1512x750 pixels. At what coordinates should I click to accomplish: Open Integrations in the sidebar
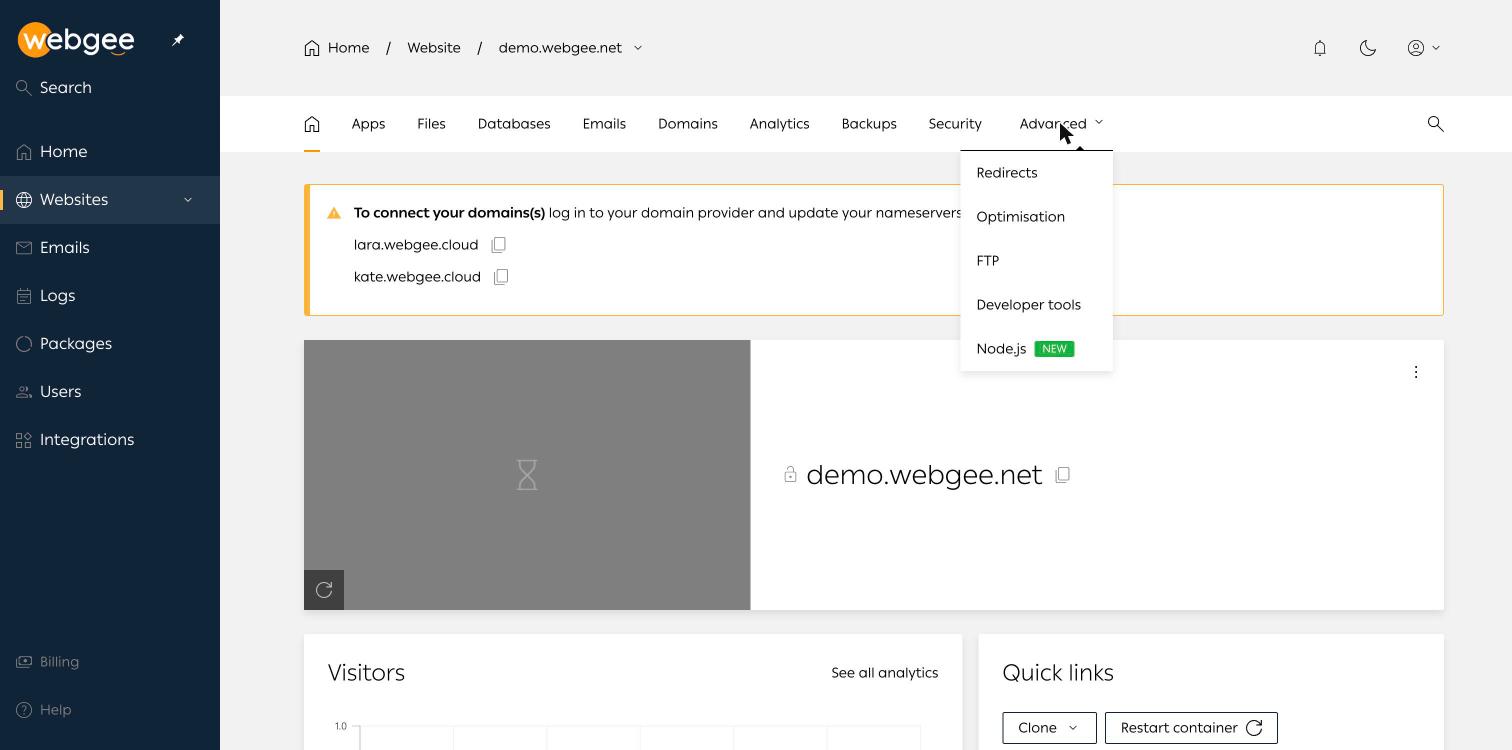110,440
